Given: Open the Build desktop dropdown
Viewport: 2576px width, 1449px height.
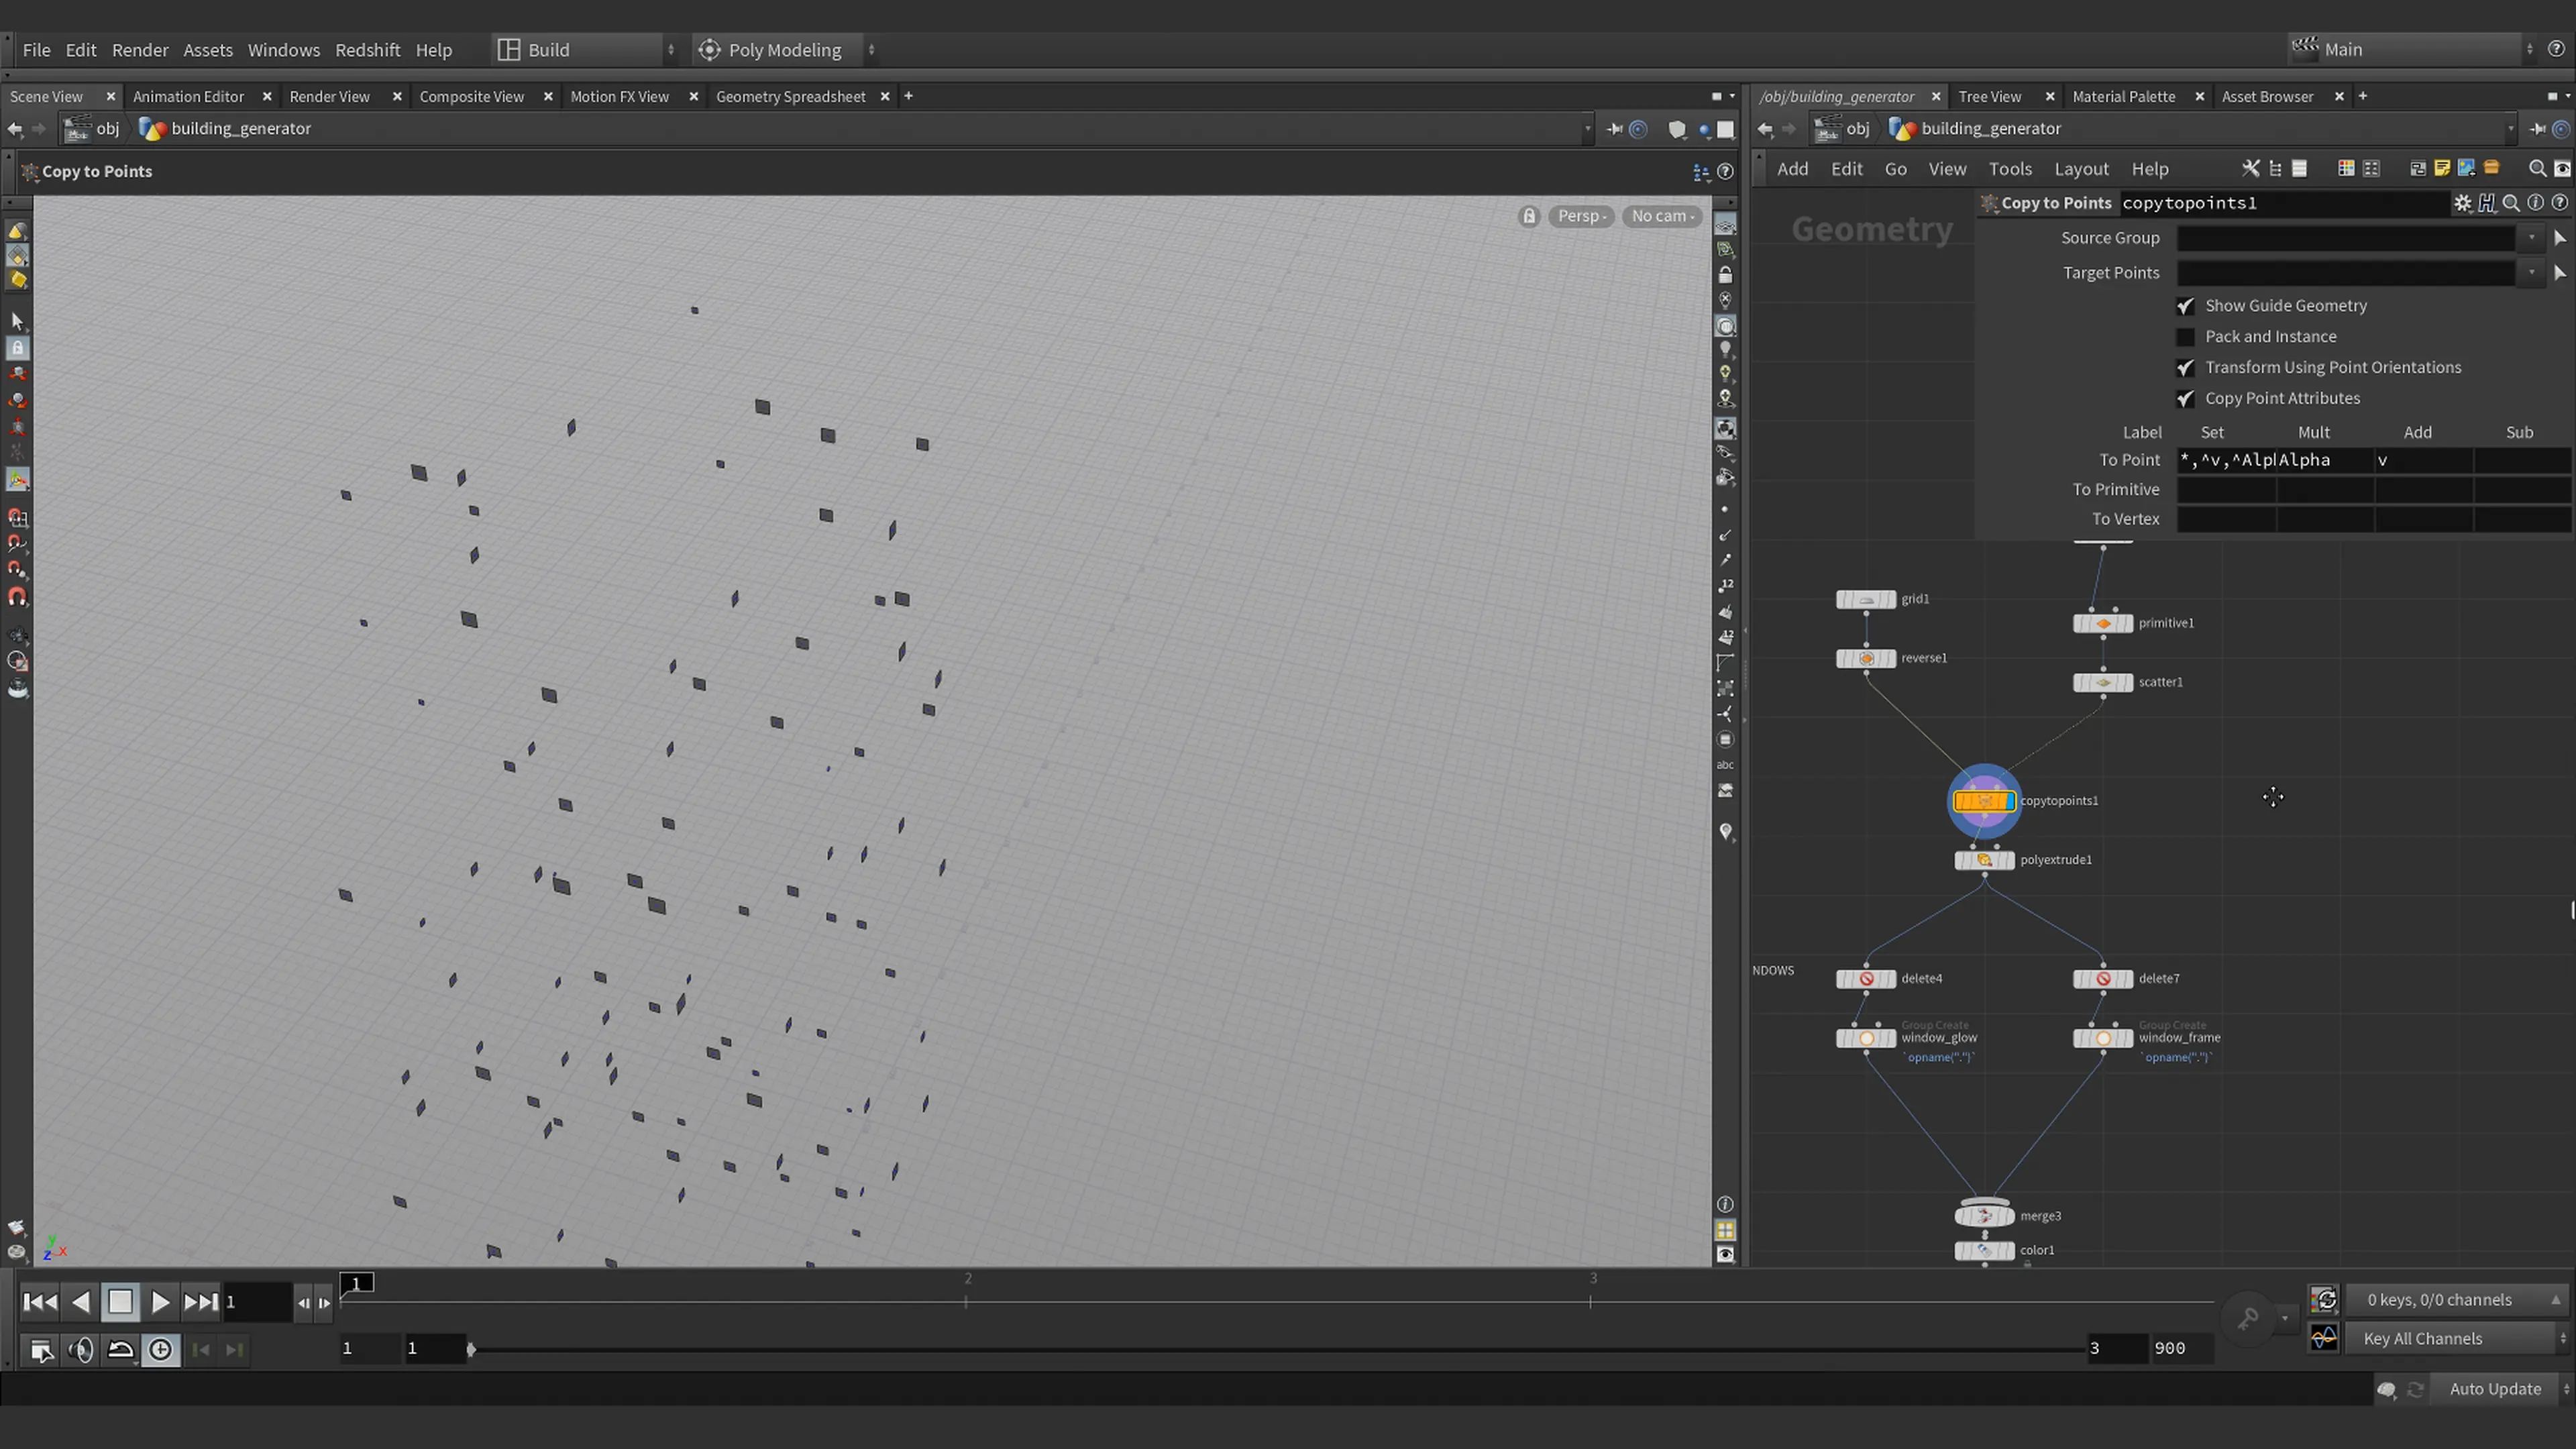Looking at the screenshot, I should point(586,50).
